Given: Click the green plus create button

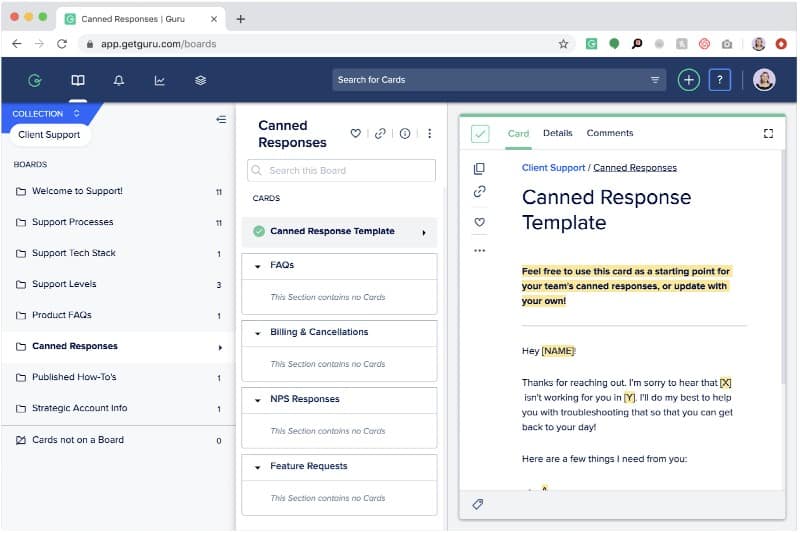Looking at the screenshot, I should [x=688, y=80].
